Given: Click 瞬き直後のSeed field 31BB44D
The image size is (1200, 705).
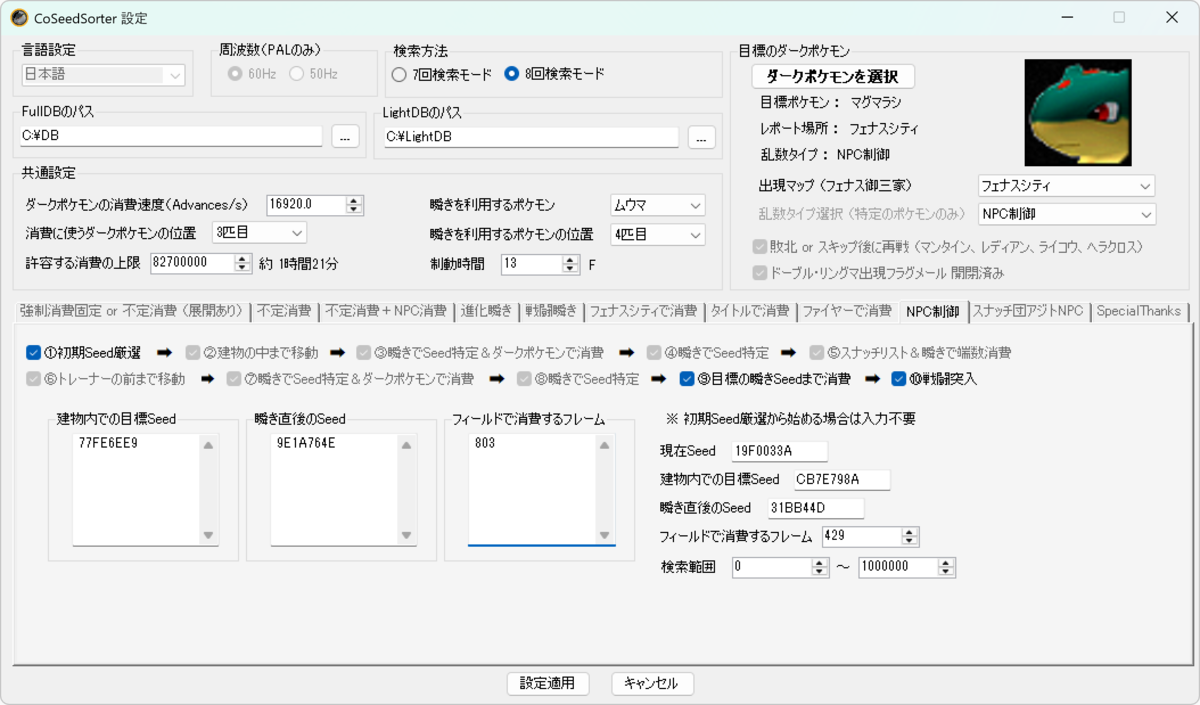Looking at the screenshot, I should tap(815, 508).
